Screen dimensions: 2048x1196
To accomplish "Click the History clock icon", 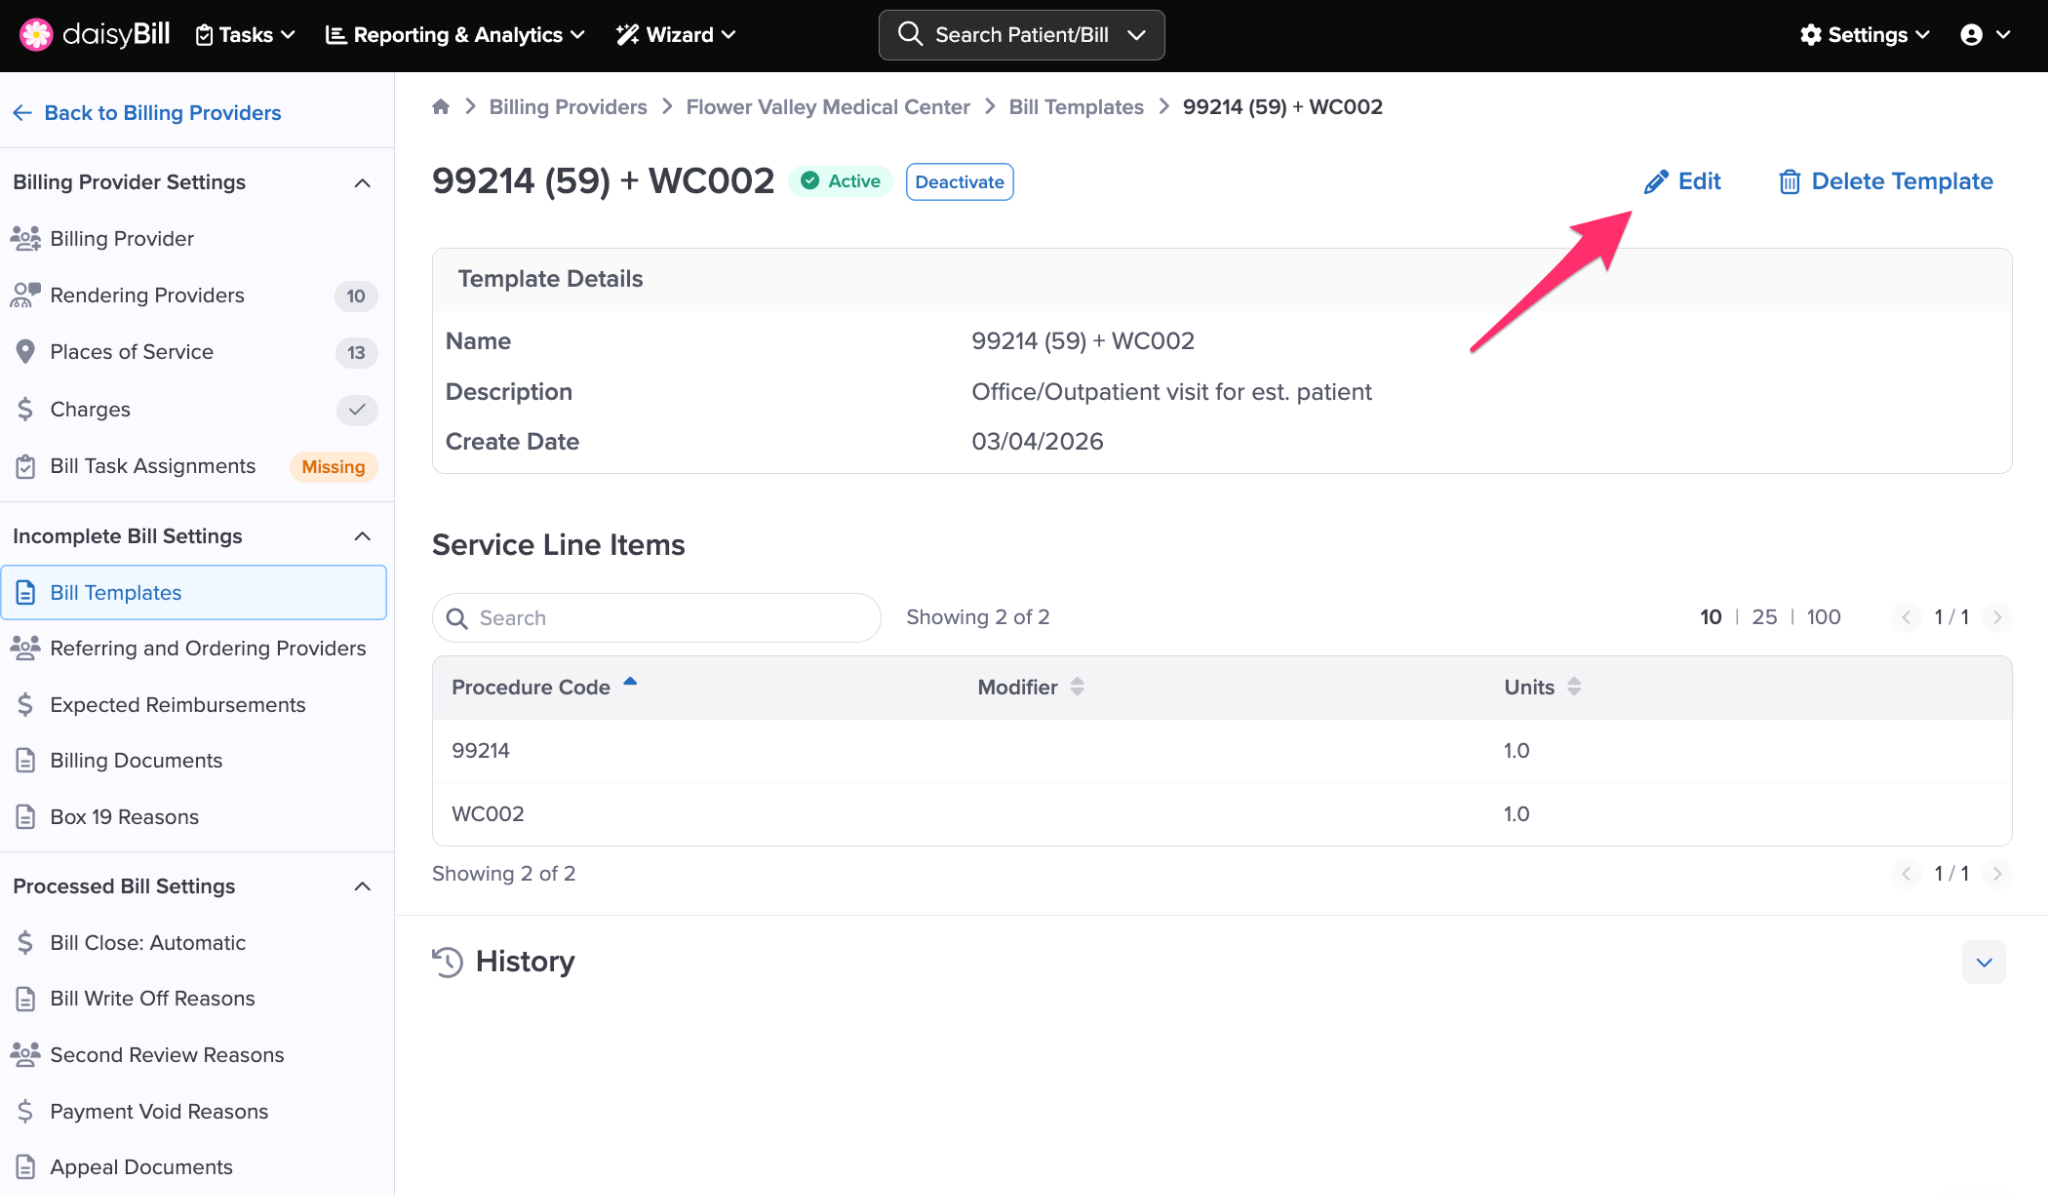I will 447,961.
